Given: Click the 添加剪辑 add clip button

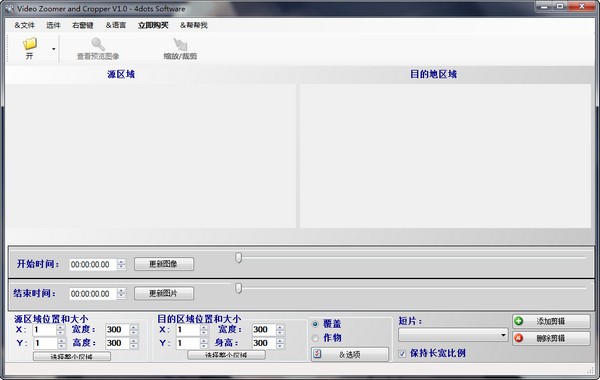Looking at the screenshot, I should point(551,321).
